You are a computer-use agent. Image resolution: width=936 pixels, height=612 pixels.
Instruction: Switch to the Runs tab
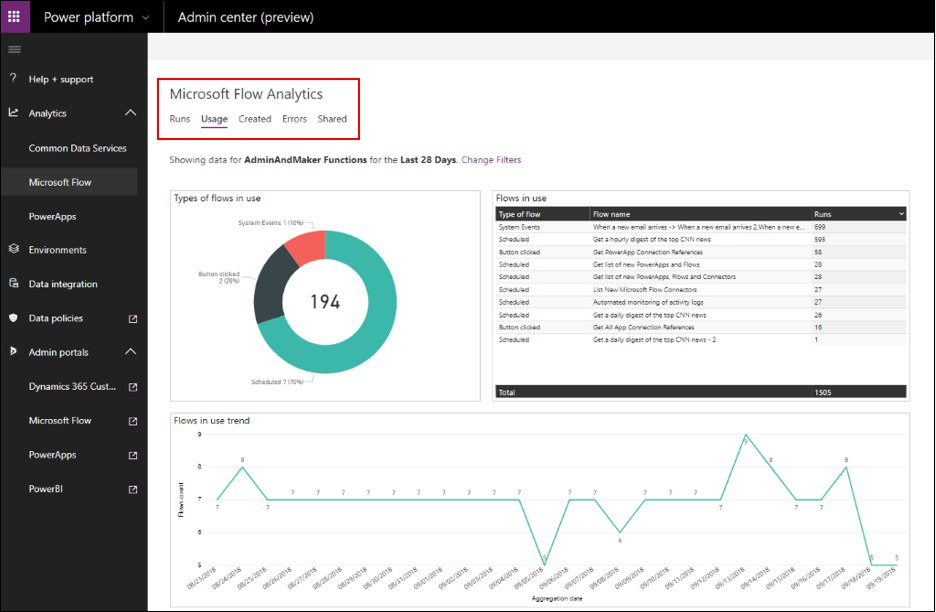coord(179,119)
